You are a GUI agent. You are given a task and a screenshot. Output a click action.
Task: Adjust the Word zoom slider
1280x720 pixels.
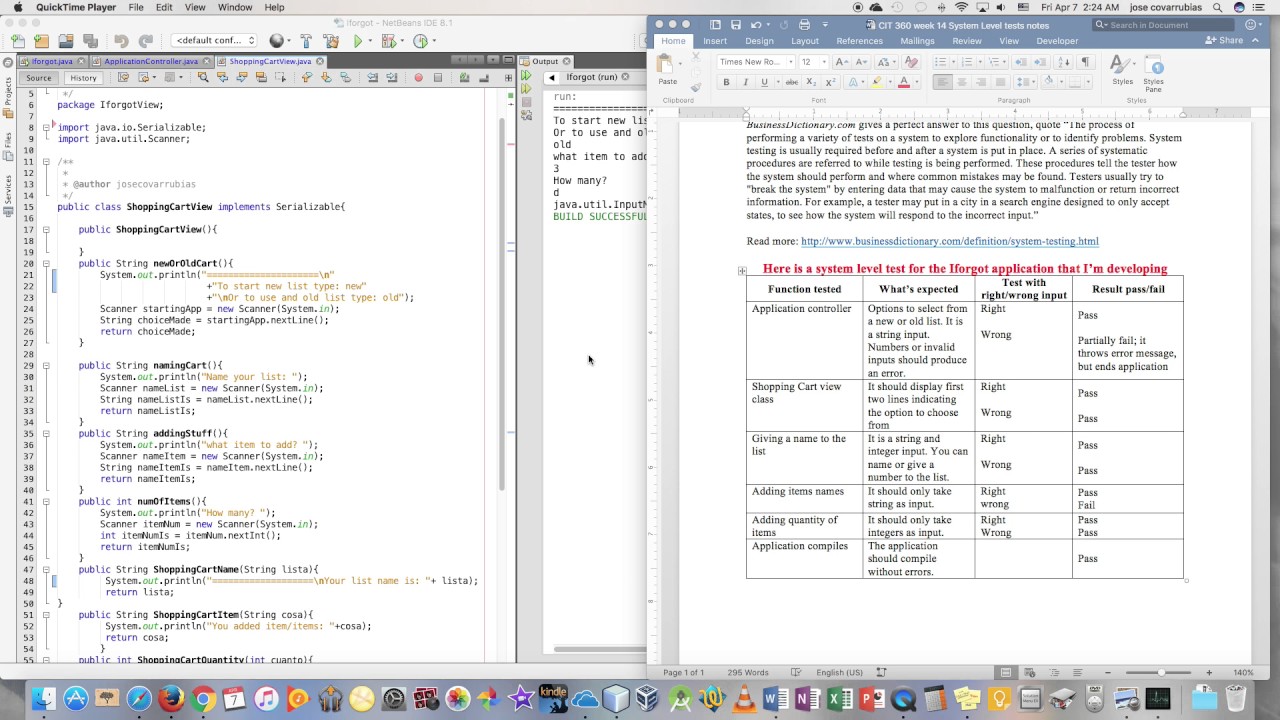[1161, 673]
